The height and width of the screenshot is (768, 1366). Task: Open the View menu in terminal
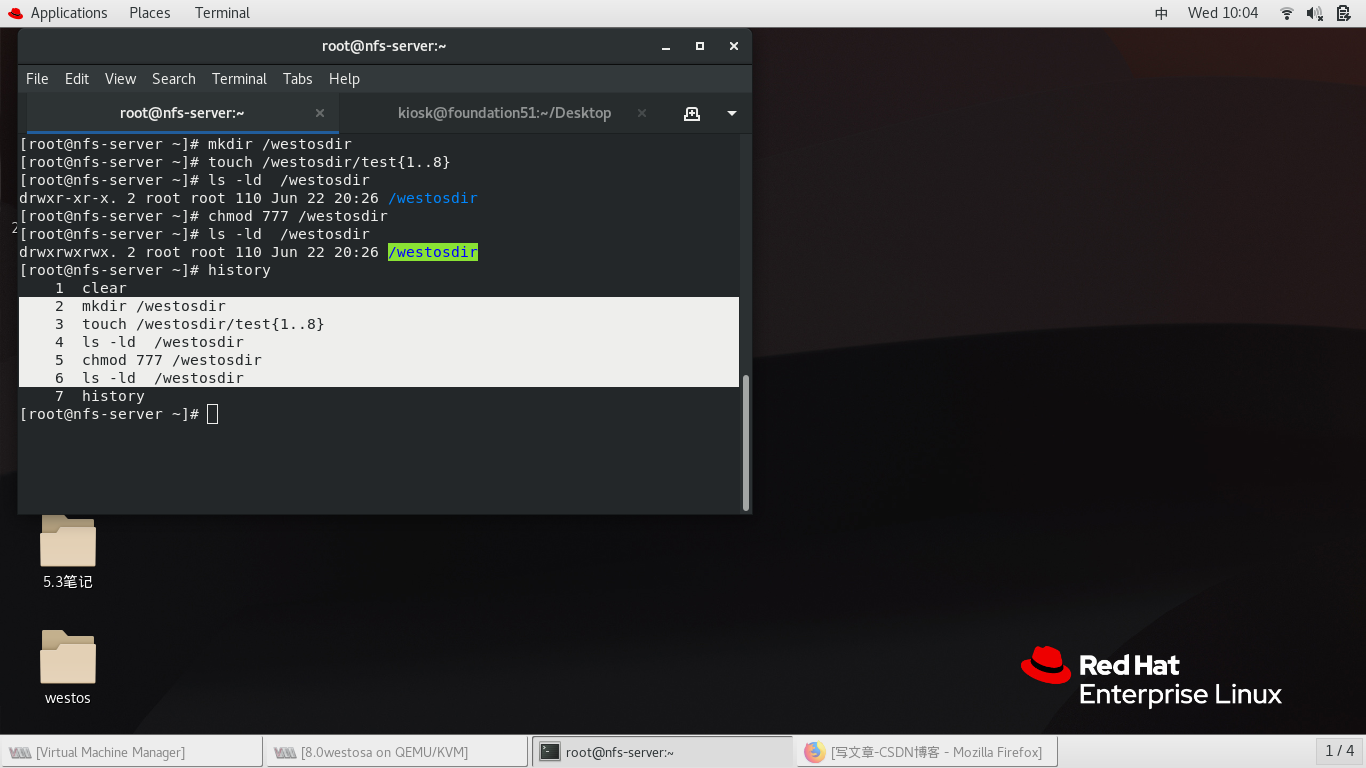(x=120, y=79)
